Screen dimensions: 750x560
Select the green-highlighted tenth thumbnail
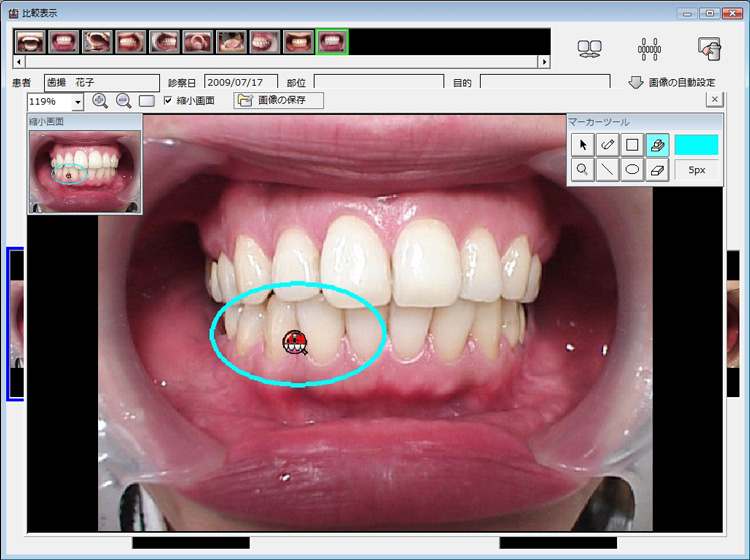(x=332, y=42)
